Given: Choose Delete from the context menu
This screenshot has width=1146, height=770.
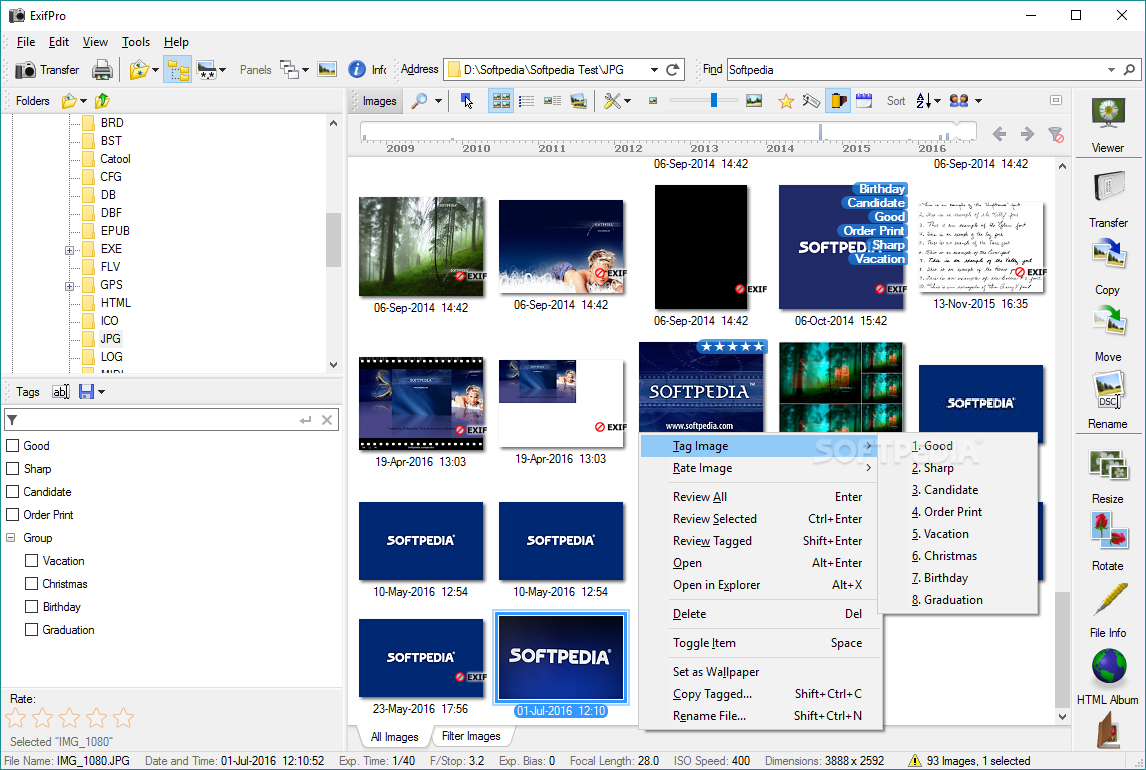Looking at the screenshot, I should tap(760, 614).
